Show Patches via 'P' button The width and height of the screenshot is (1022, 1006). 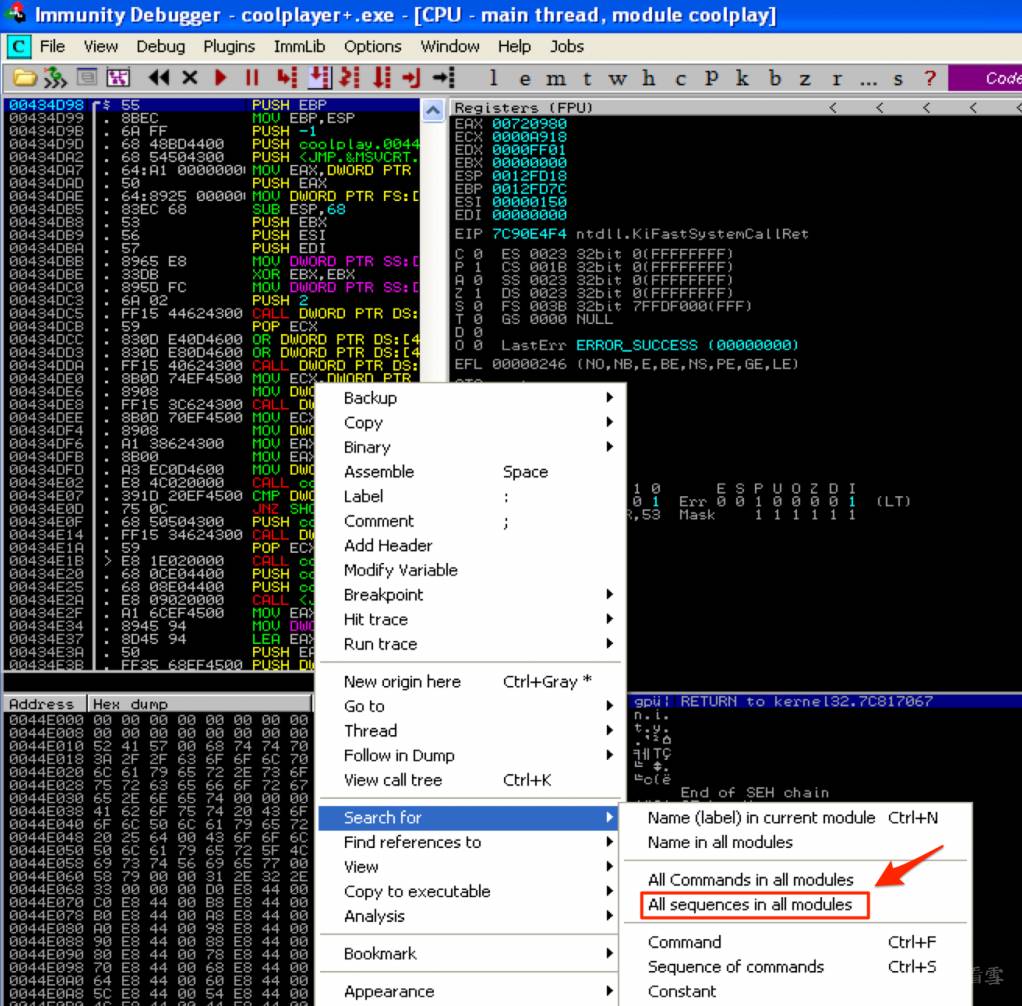coord(711,78)
